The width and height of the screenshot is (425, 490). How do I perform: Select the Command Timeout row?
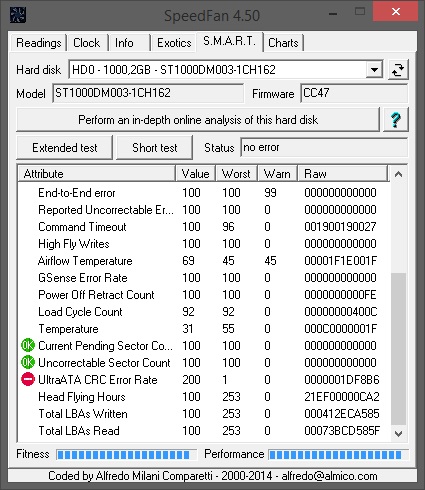tap(203, 227)
